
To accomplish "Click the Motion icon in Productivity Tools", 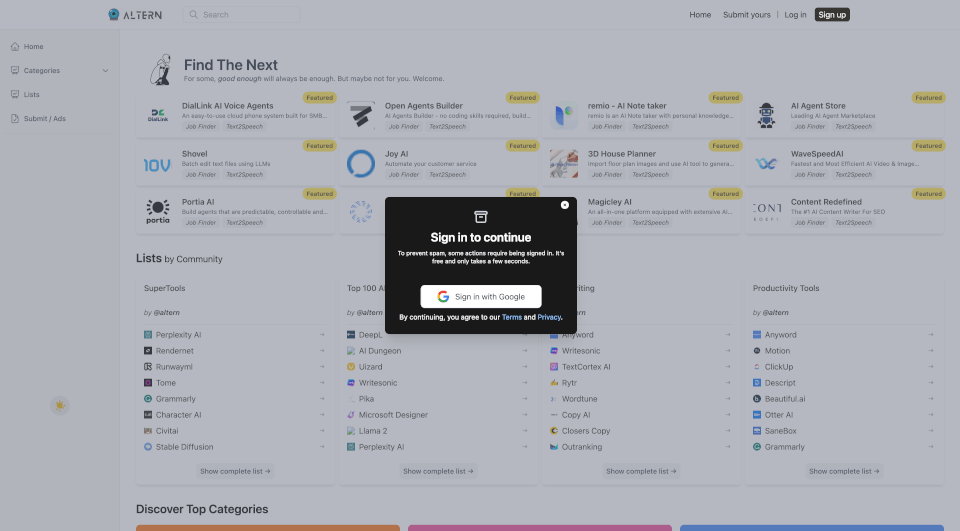I will tap(757, 351).
